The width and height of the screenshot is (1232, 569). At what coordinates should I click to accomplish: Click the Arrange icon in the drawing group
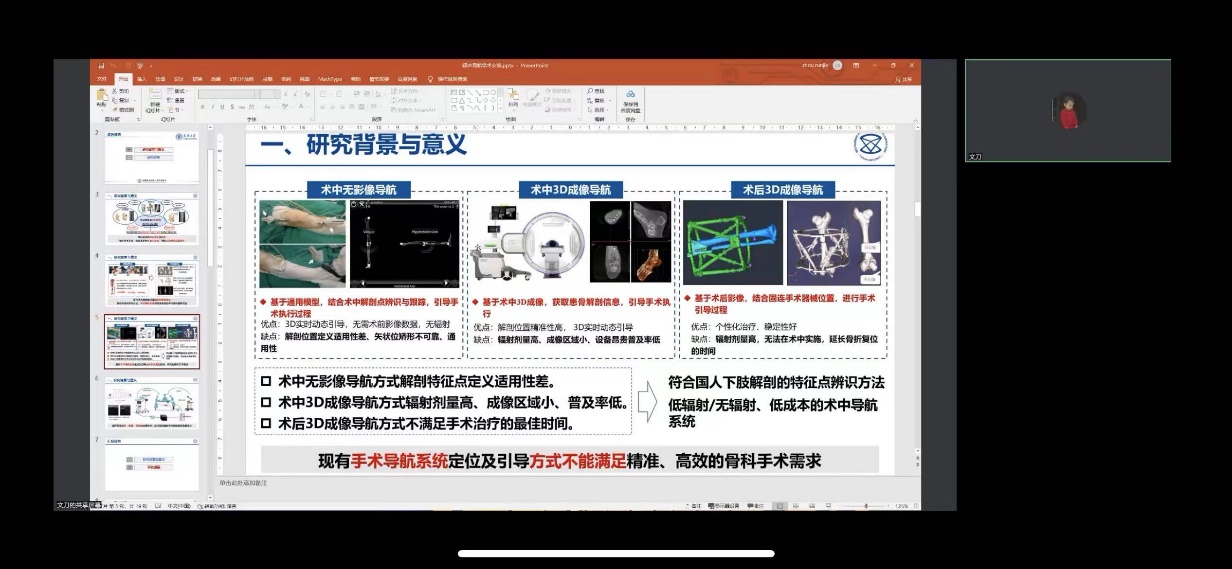(x=512, y=97)
